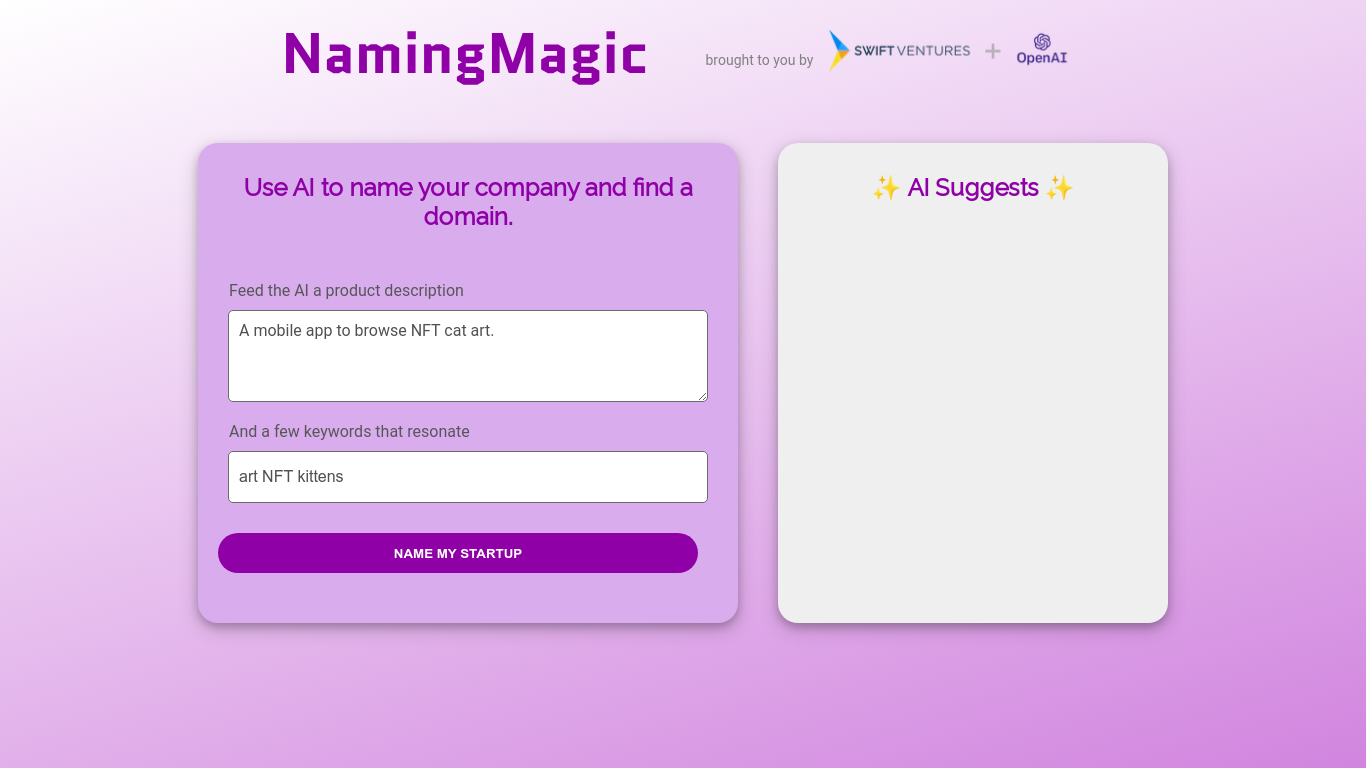
Task: Click the AI Suggests panel header
Action: click(x=972, y=187)
